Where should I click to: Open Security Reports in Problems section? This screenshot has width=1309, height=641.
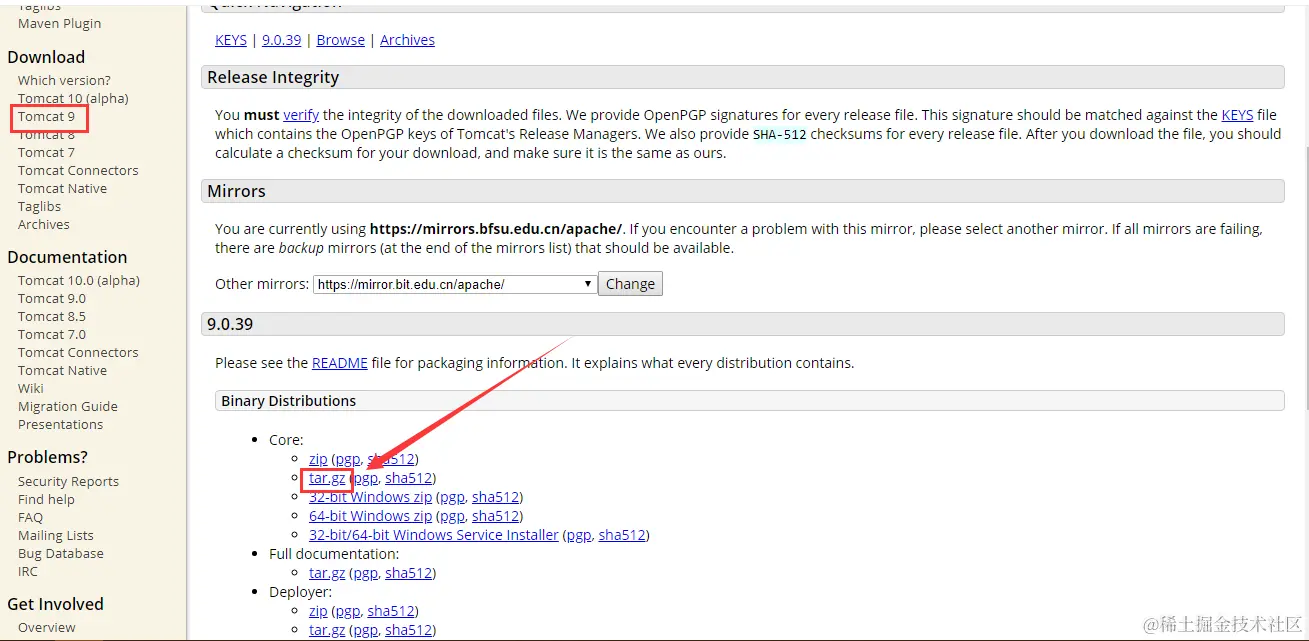coord(68,481)
